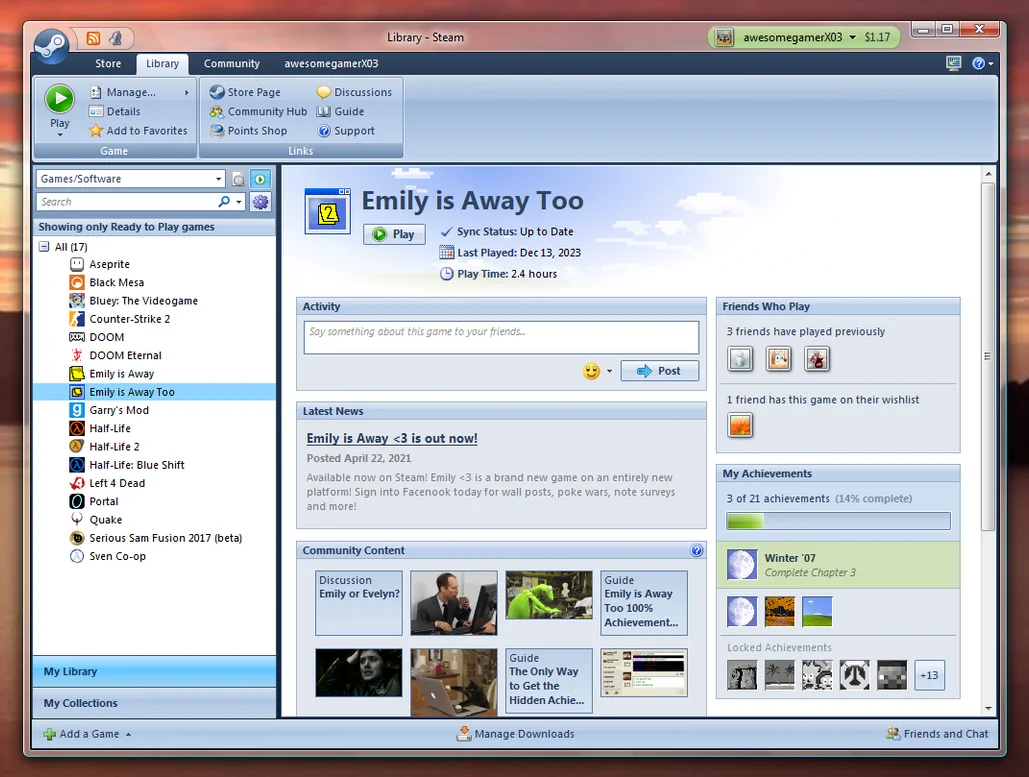The image size is (1029, 777).
Task: Toggle the Ready to Play filter button
Action: coord(260,179)
